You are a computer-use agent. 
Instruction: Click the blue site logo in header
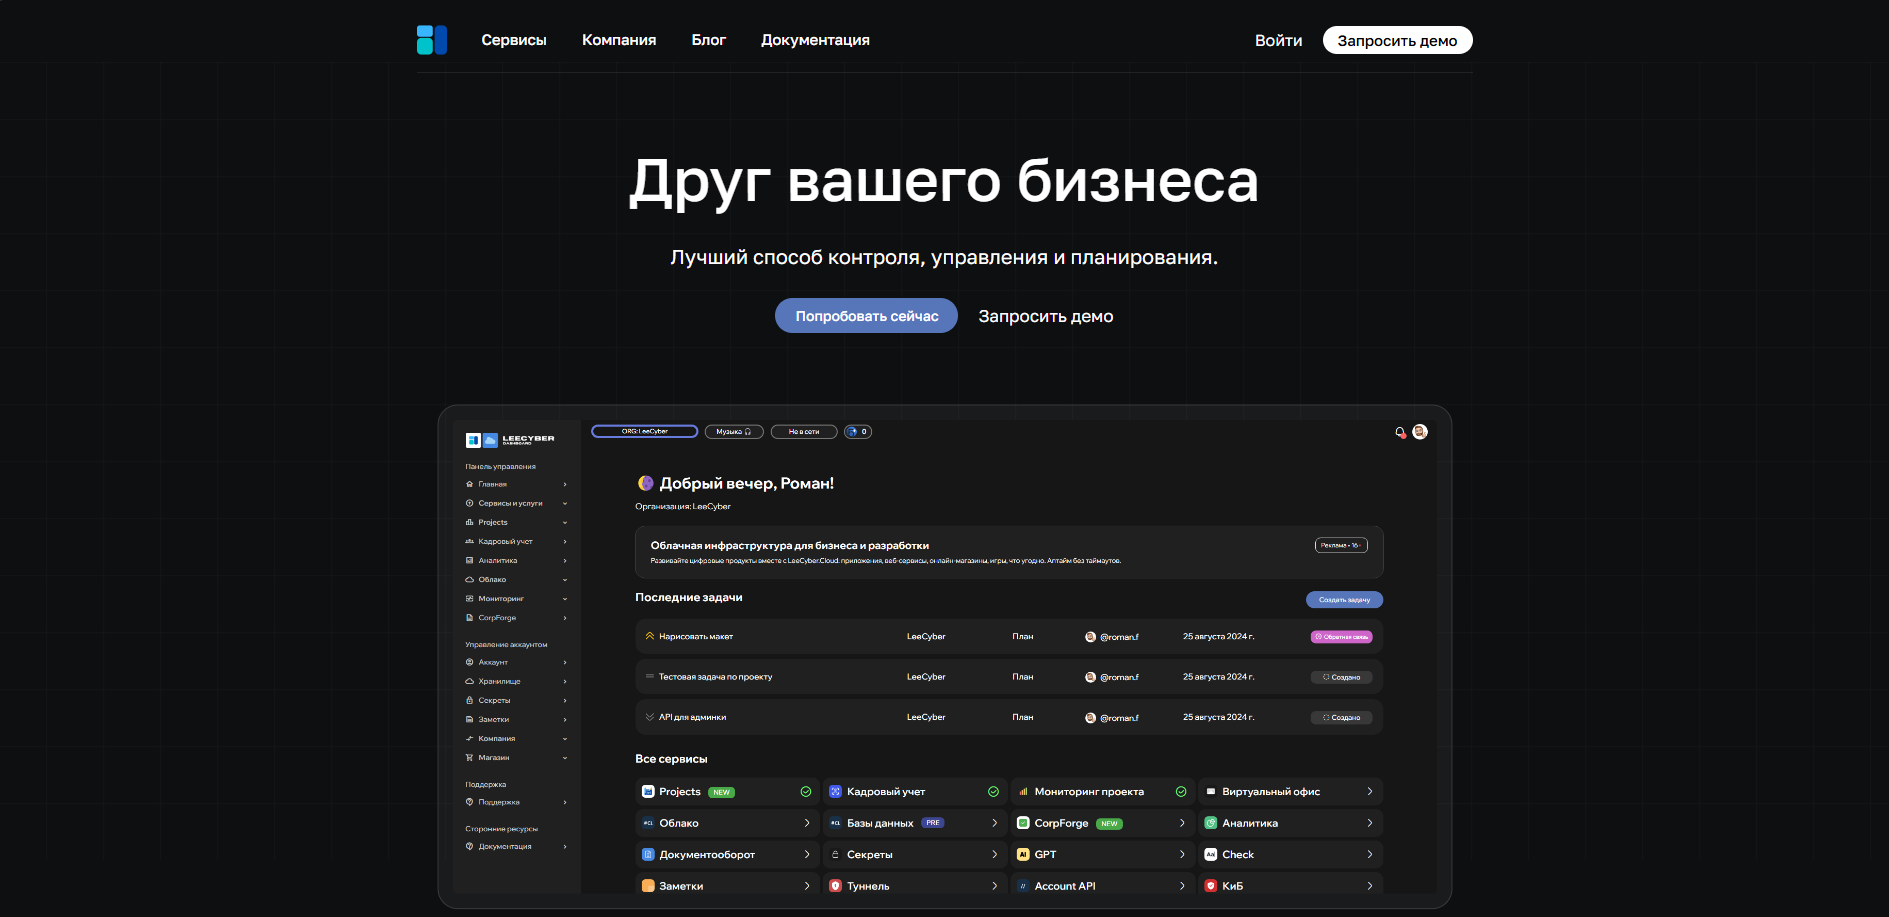tap(431, 40)
